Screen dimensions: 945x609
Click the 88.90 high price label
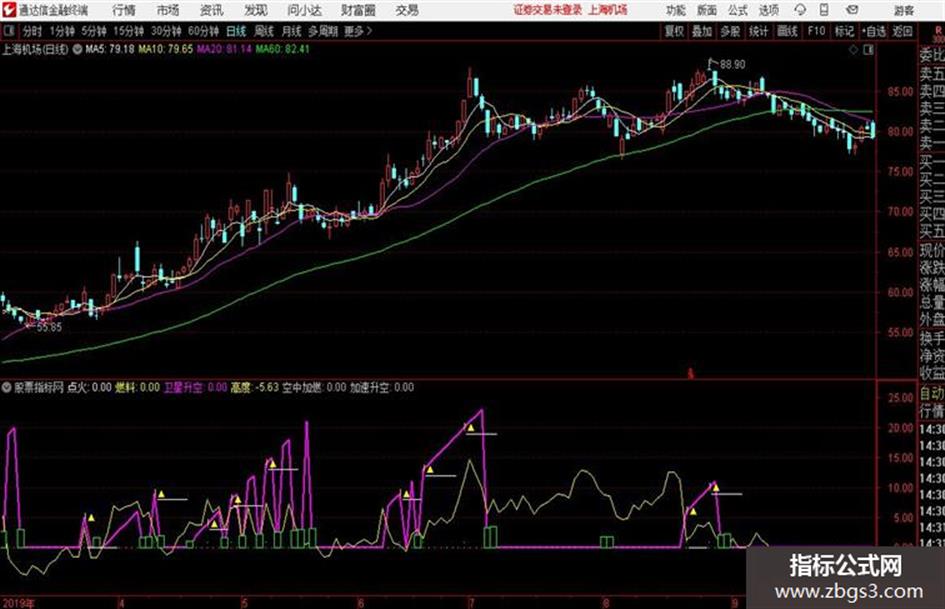[x=732, y=64]
